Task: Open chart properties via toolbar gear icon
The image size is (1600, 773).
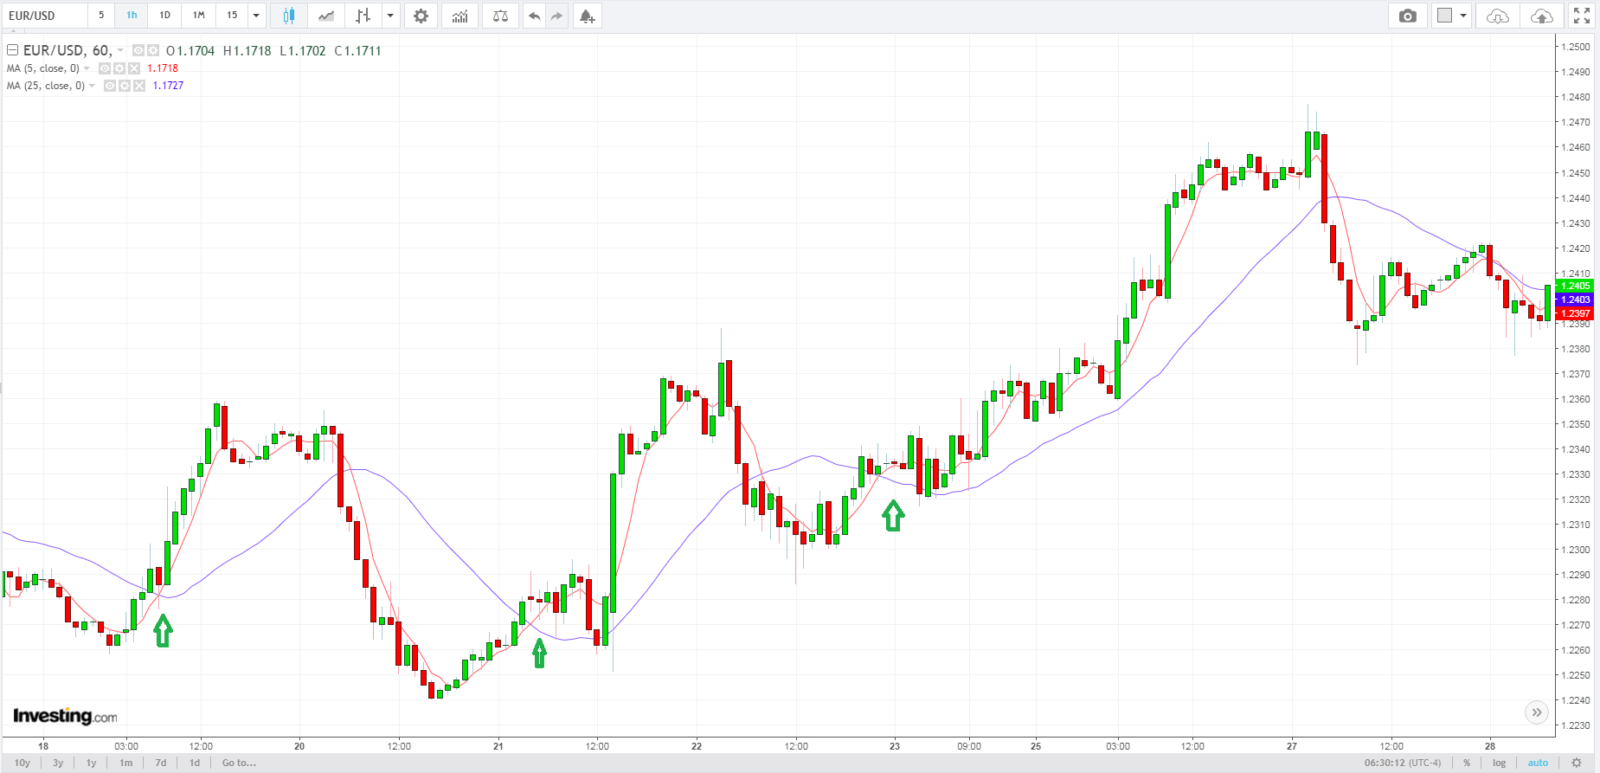Action: coord(421,16)
